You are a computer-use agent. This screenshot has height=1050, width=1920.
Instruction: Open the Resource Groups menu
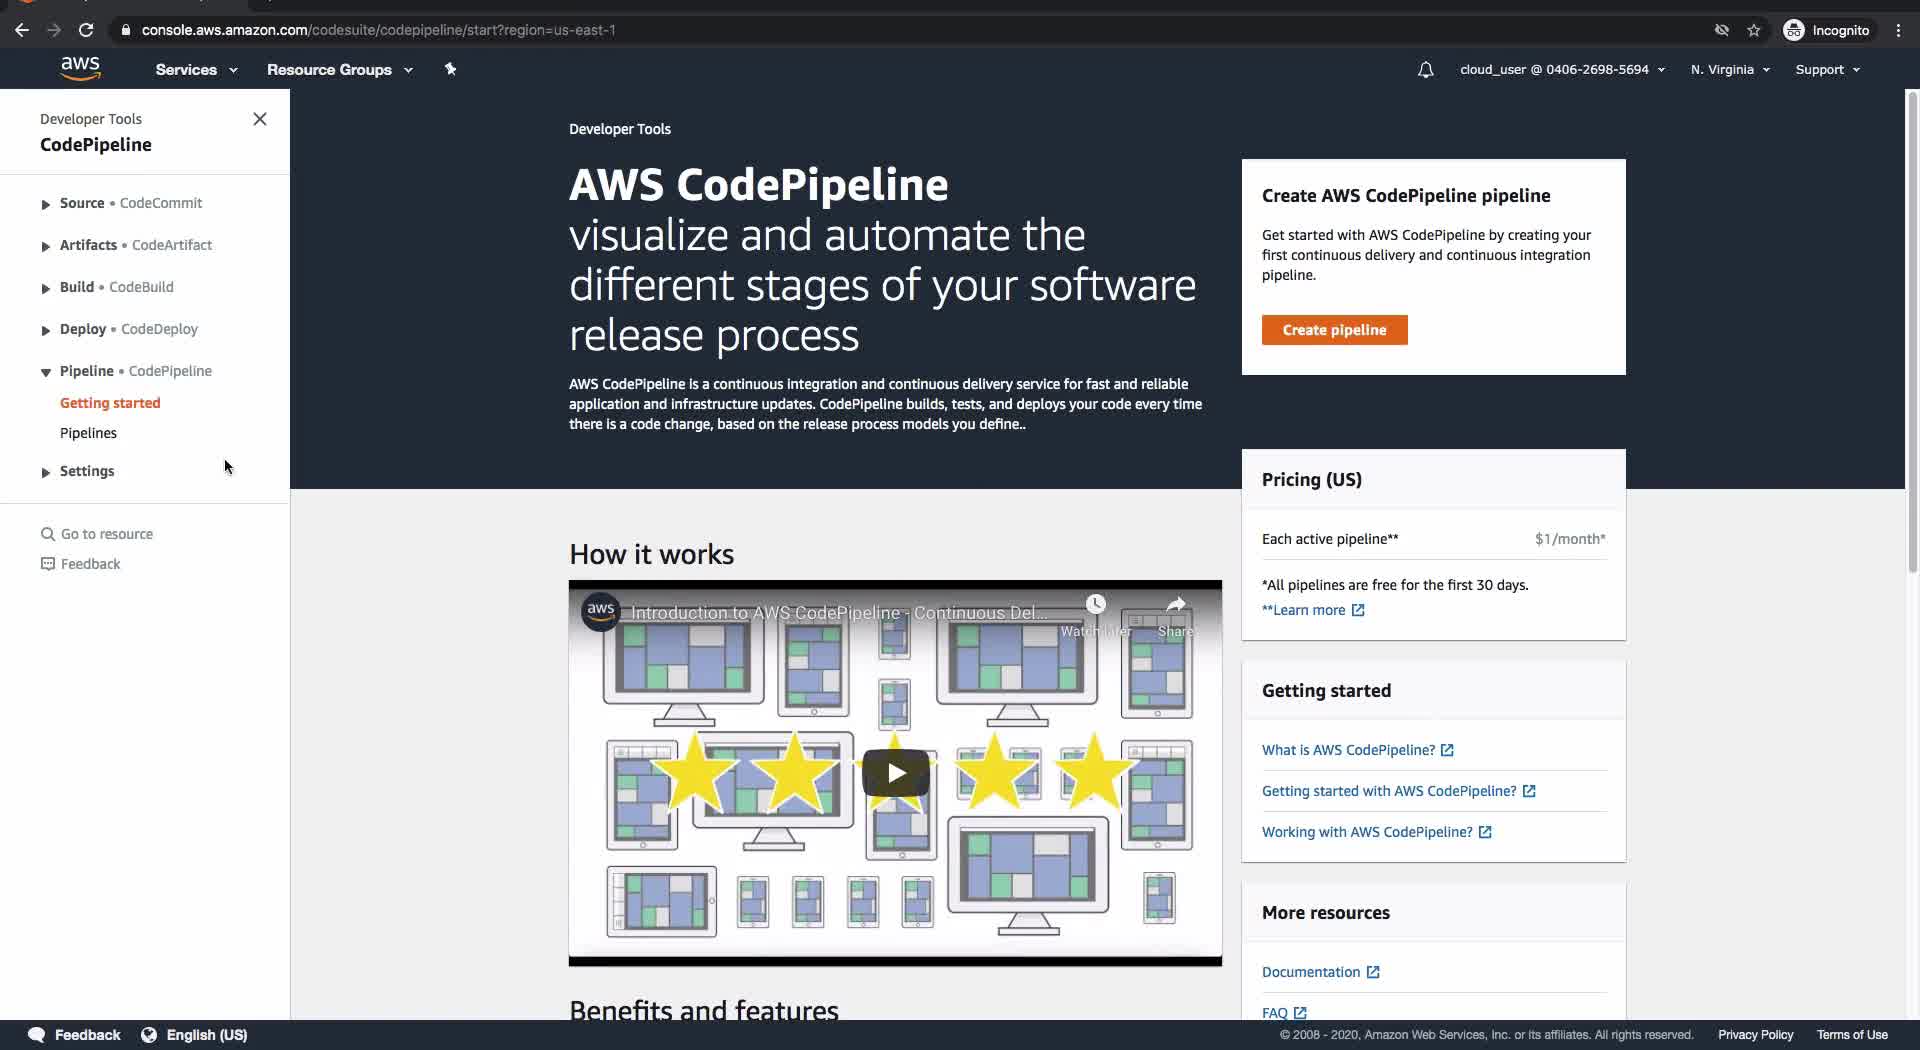(340, 70)
